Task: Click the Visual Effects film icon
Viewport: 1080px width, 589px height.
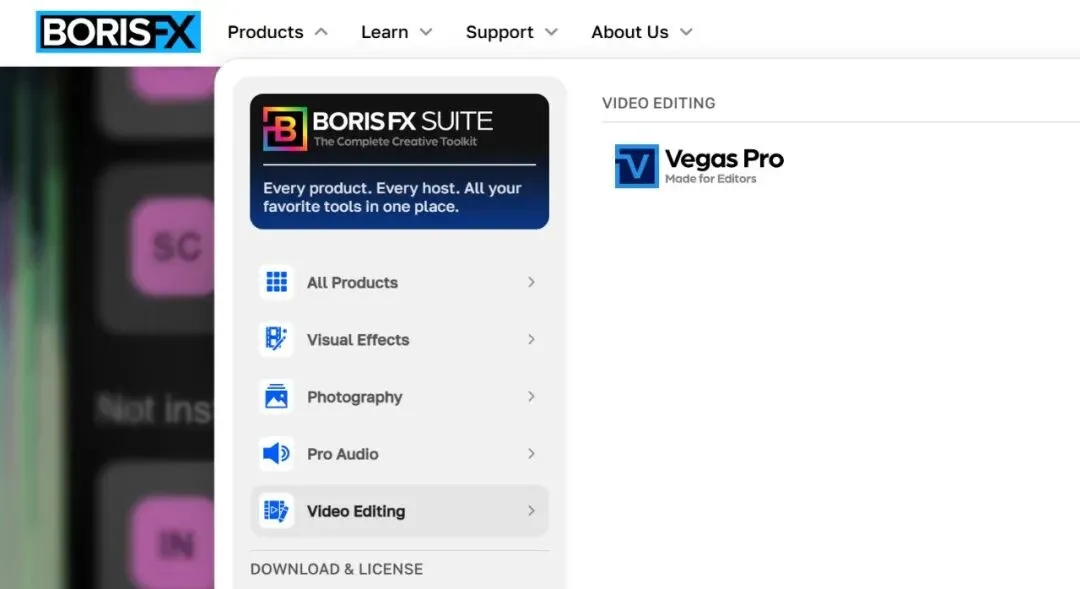Action: [x=276, y=339]
